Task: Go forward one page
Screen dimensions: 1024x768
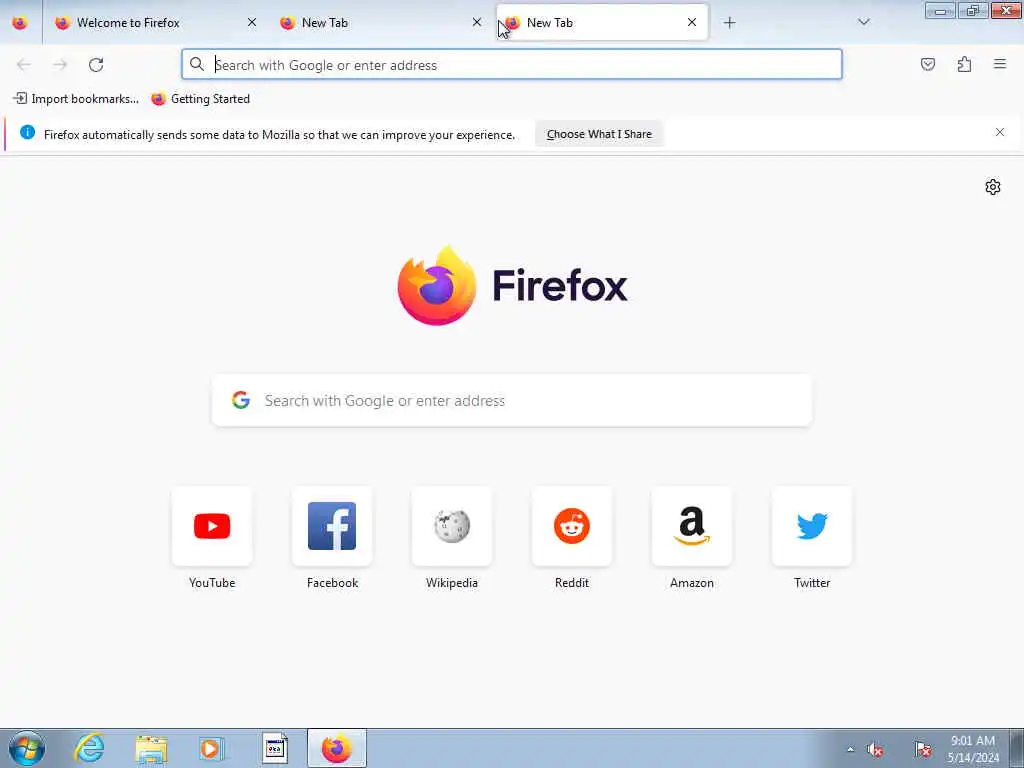Action: pyautogui.click(x=60, y=65)
